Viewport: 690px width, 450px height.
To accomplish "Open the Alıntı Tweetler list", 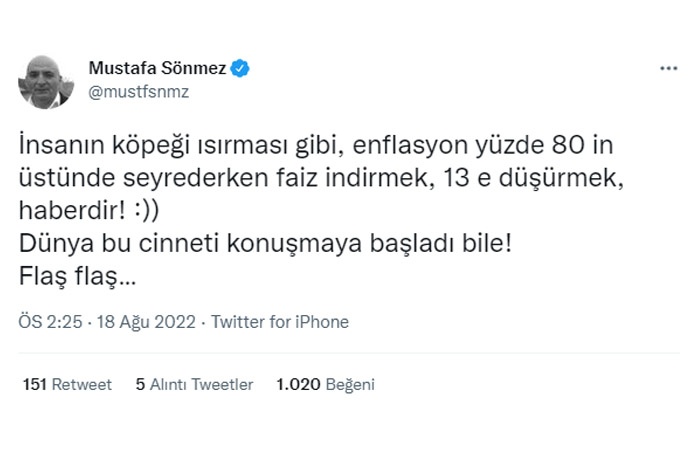I will (202, 384).
